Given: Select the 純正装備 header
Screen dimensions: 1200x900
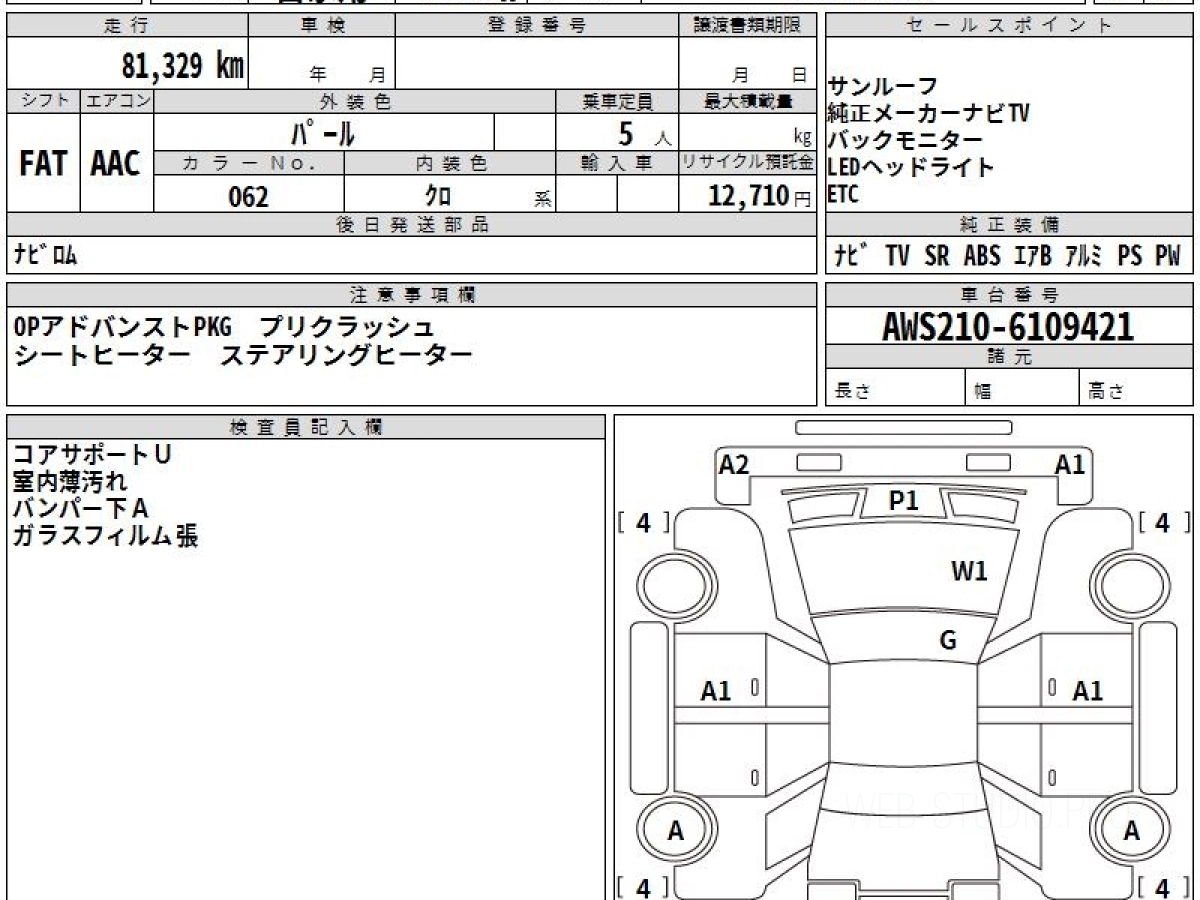Looking at the screenshot, I should click(x=1010, y=225).
